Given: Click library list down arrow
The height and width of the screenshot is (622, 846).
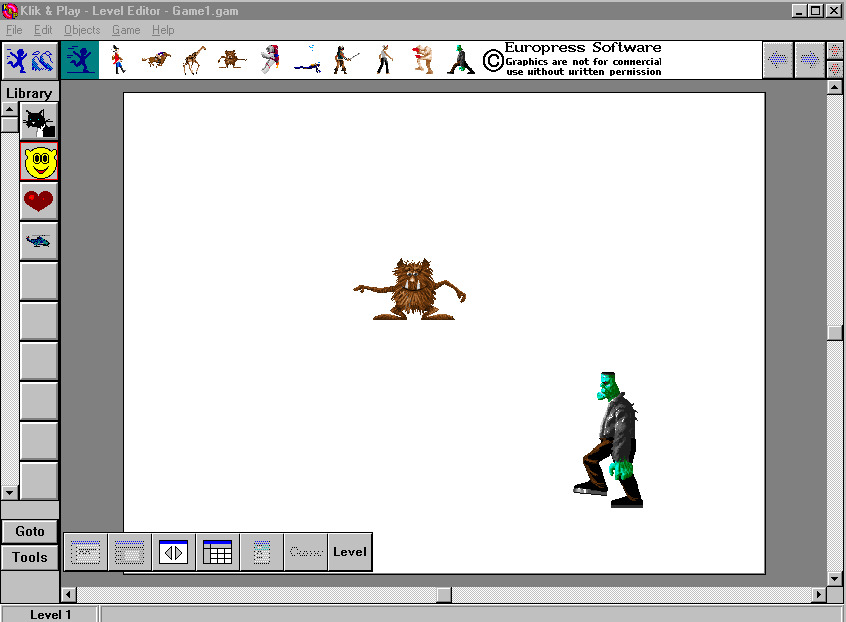Looking at the screenshot, I should [10, 493].
